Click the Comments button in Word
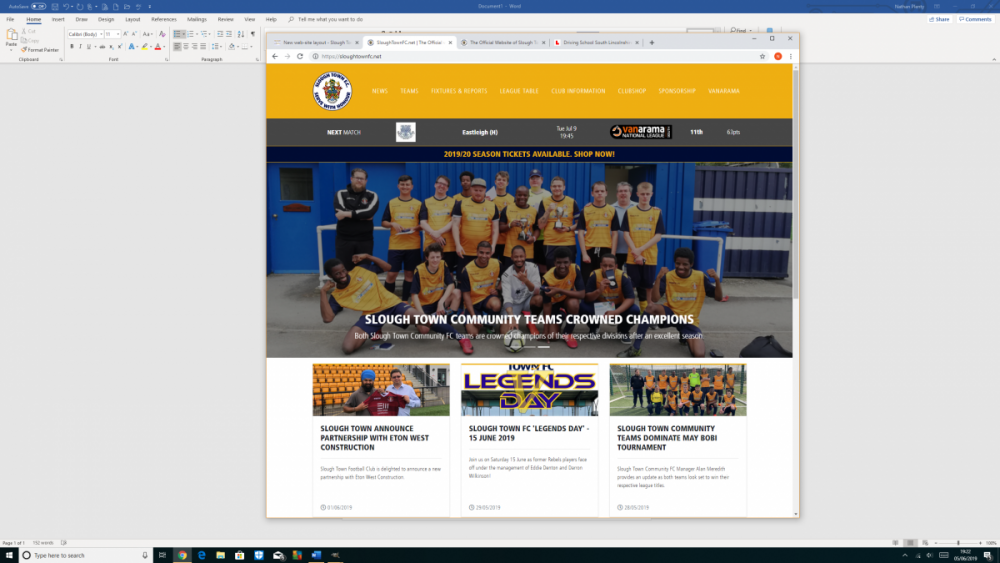 click(975, 19)
